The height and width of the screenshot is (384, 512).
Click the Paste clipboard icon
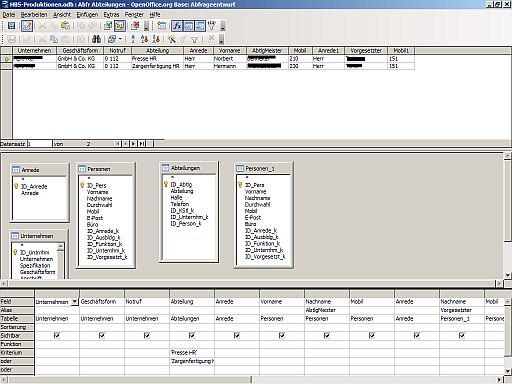[x=66, y=26]
